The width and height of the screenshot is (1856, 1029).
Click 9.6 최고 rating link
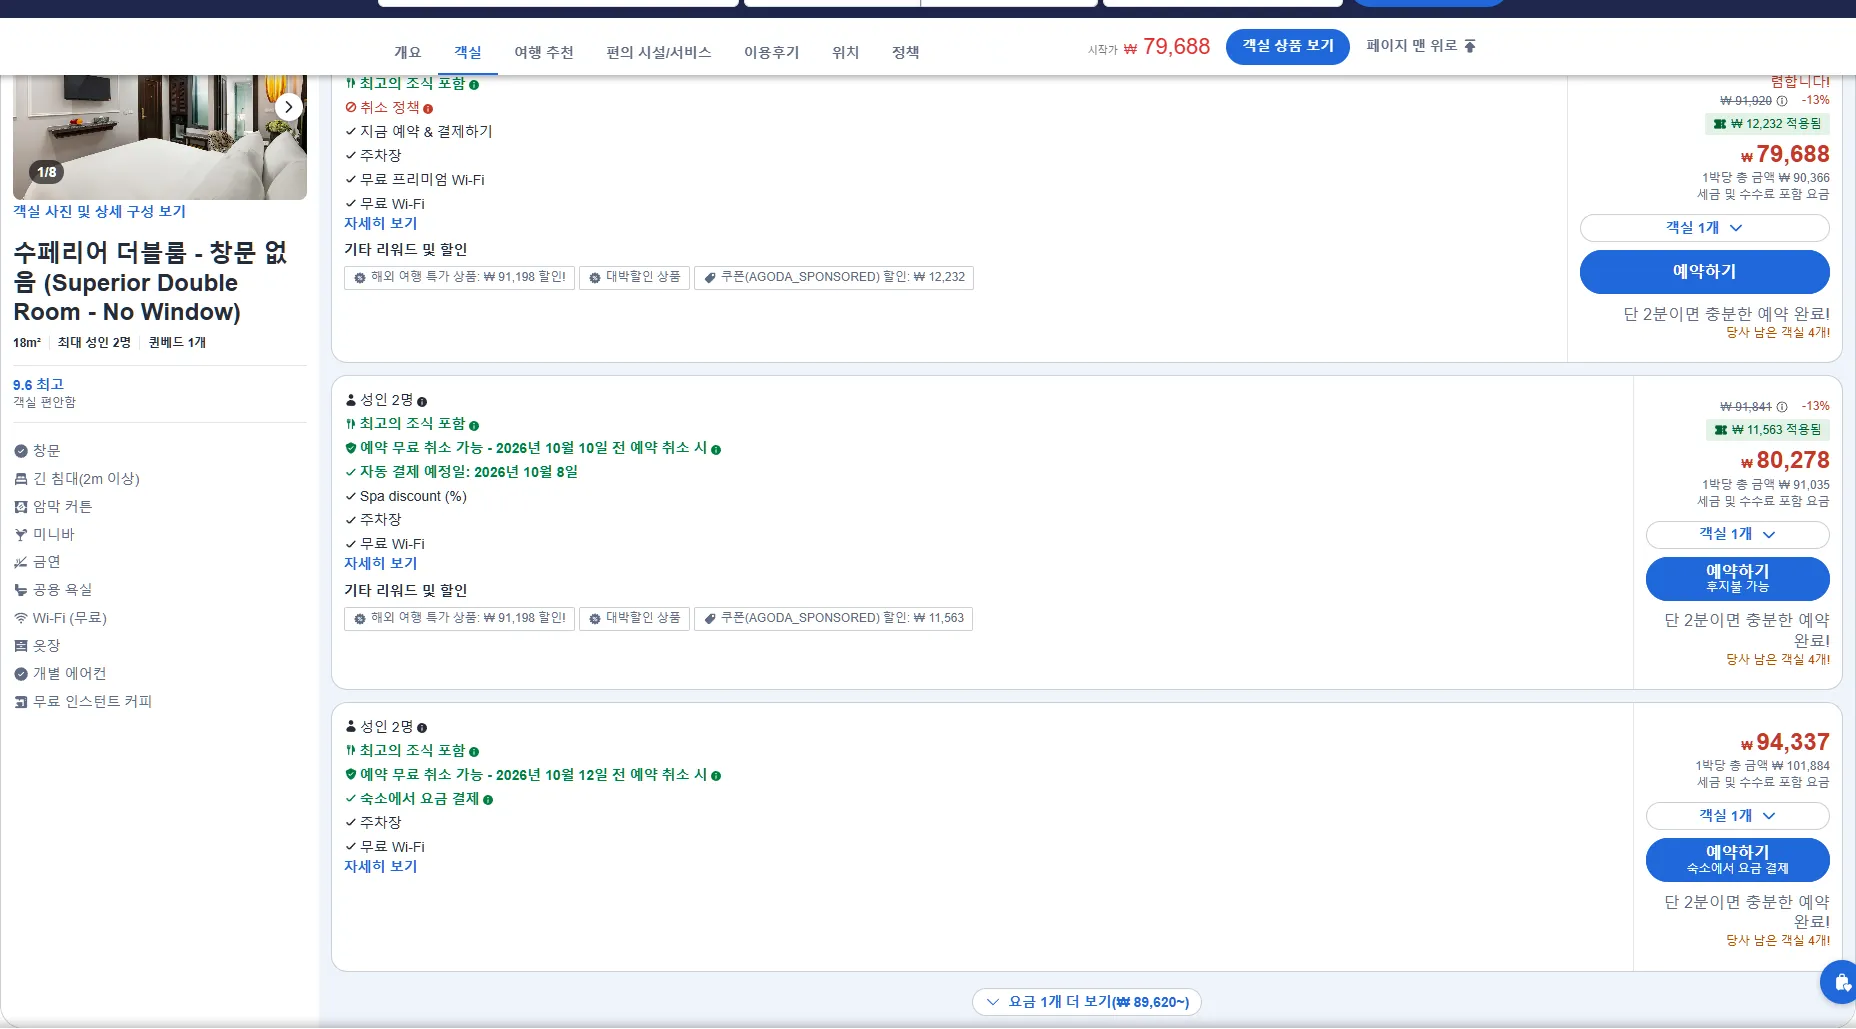click(38, 385)
